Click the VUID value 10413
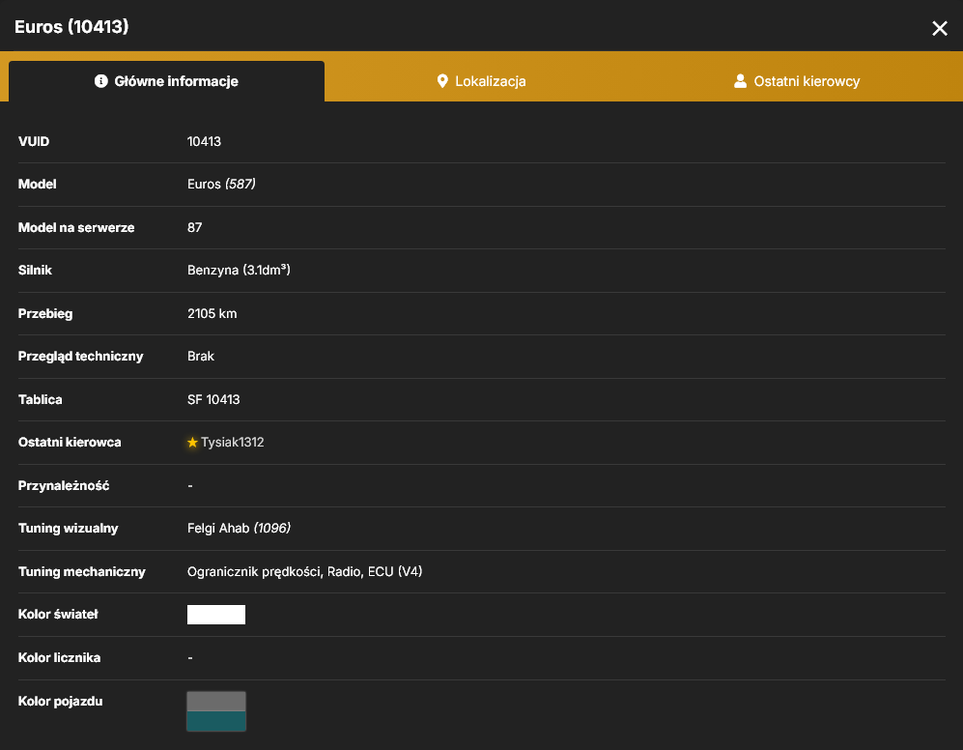Image resolution: width=963 pixels, height=750 pixels. pyautogui.click(x=204, y=141)
